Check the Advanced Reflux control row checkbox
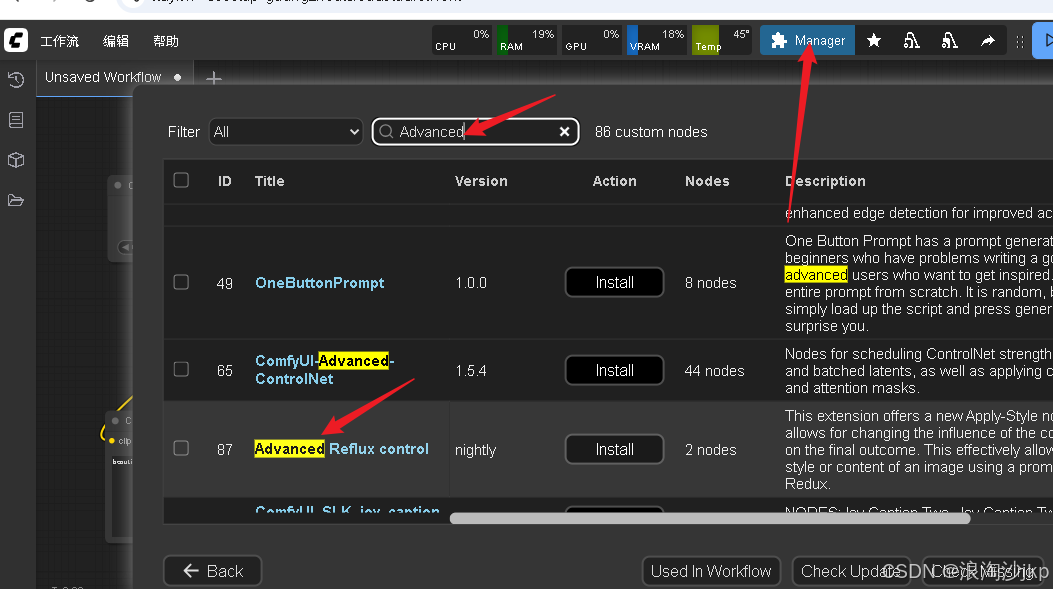The width and height of the screenshot is (1053, 589). tap(181, 448)
